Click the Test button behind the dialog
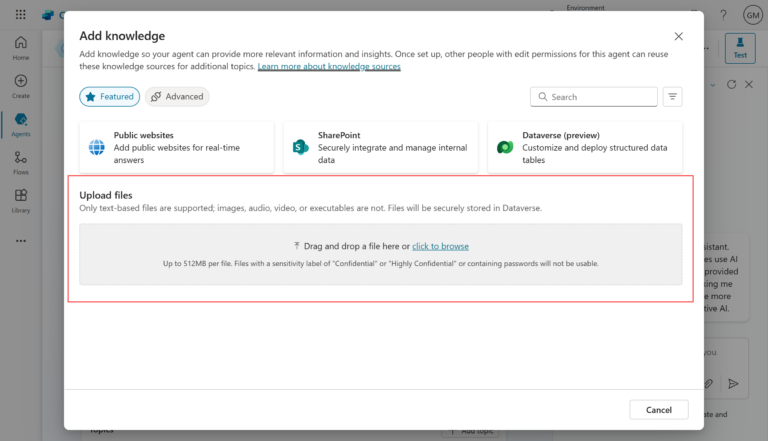Screen dimensions: 768x441 (x=740, y=48)
